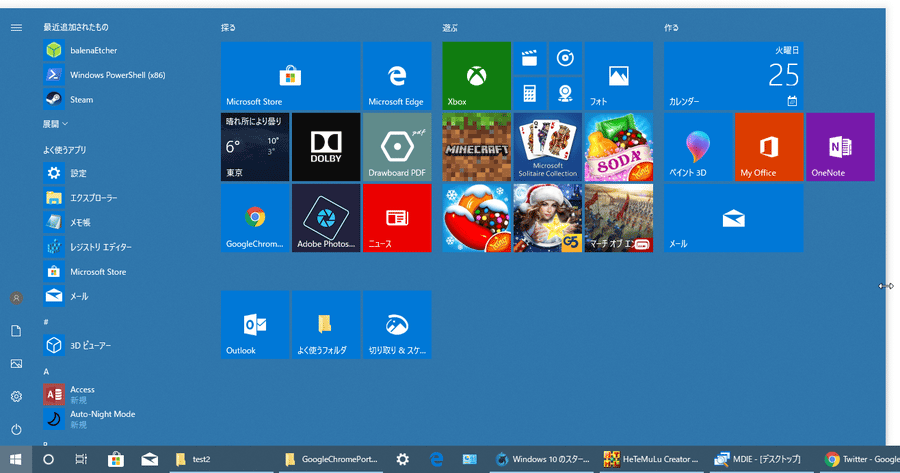
Task: Switch to HeTeMuLu Creator taskbar window
Action: (651, 459)
